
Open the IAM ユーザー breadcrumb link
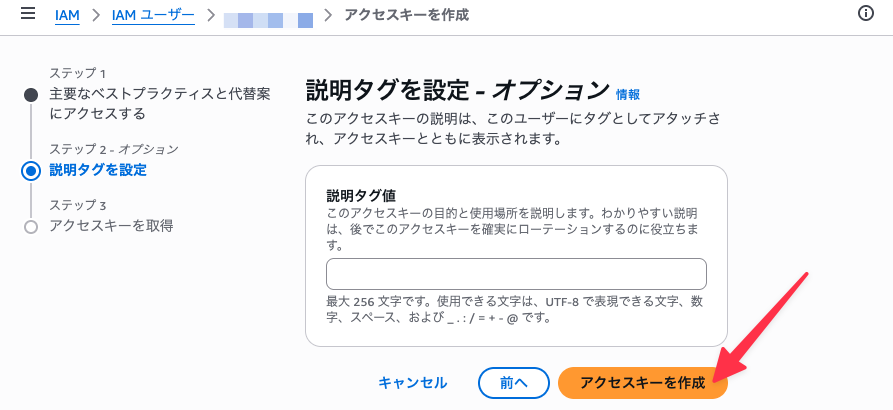153,15
